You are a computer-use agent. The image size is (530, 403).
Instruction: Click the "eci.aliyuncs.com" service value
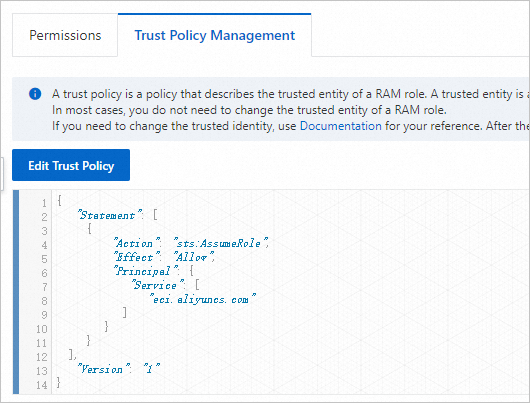tap(203, 300)
